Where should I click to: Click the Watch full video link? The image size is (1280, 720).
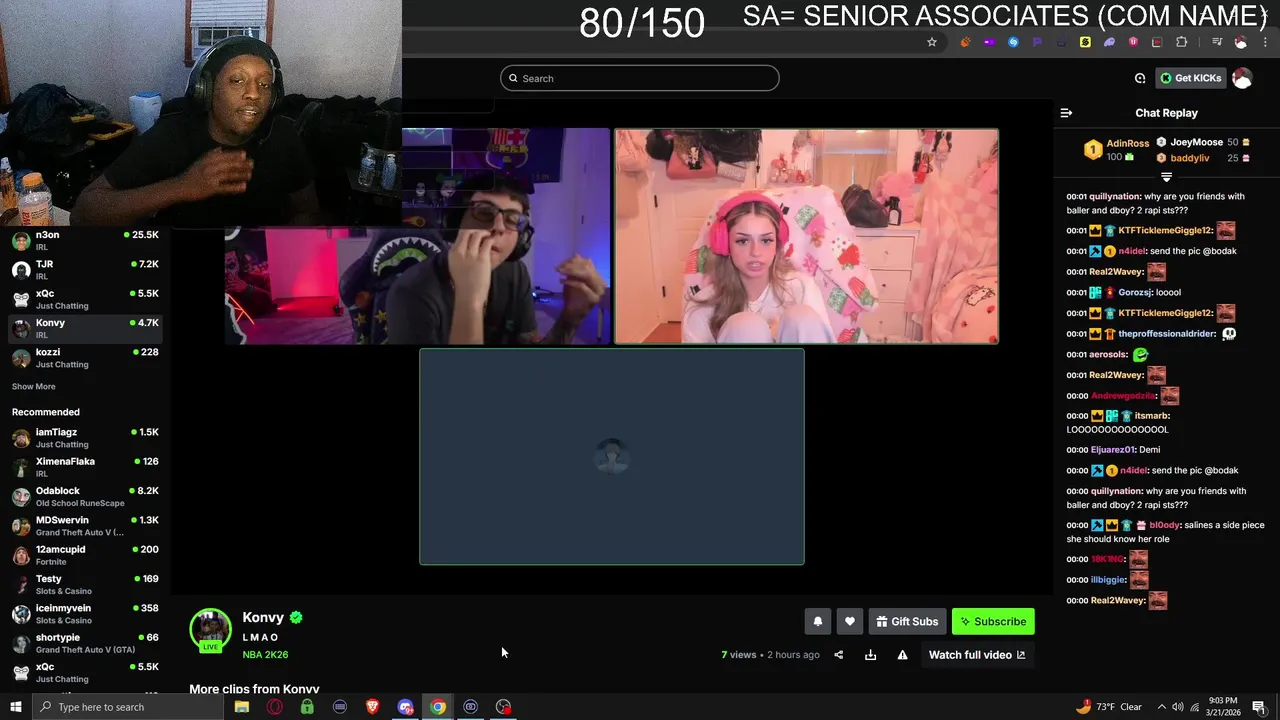coord(977,655)
